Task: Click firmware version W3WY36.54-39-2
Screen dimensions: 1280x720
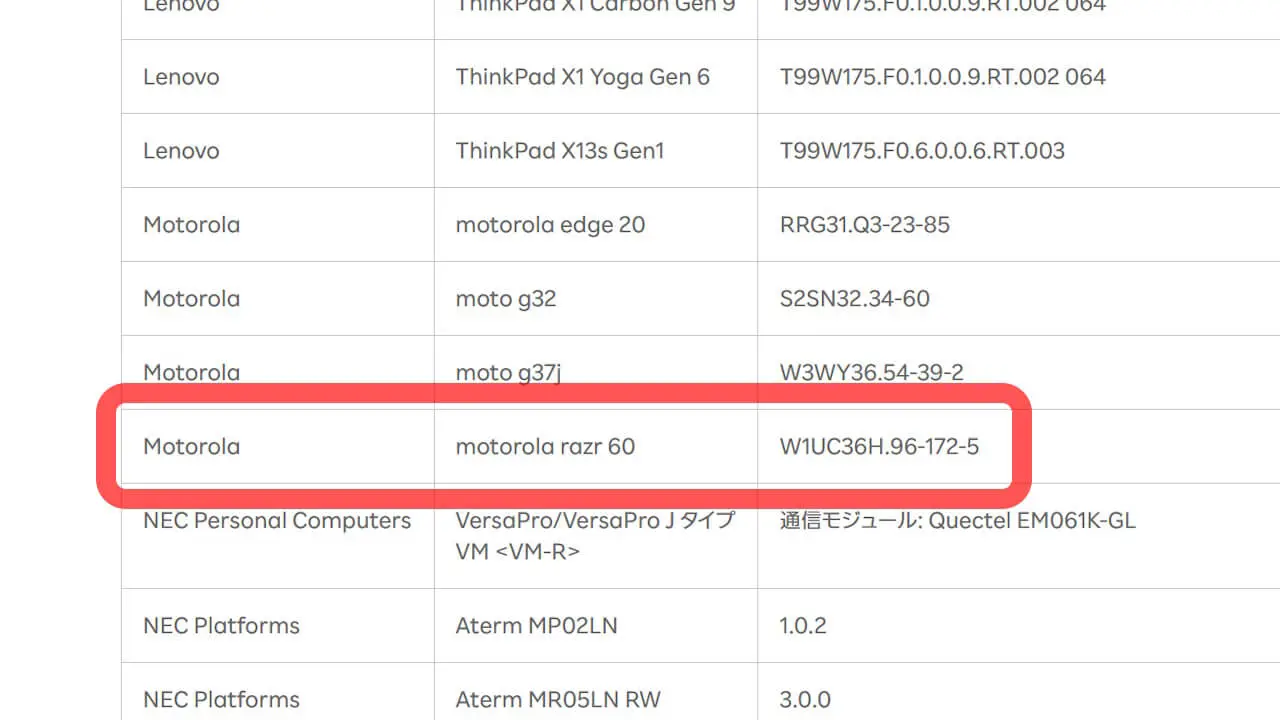Action: [872, 373]
